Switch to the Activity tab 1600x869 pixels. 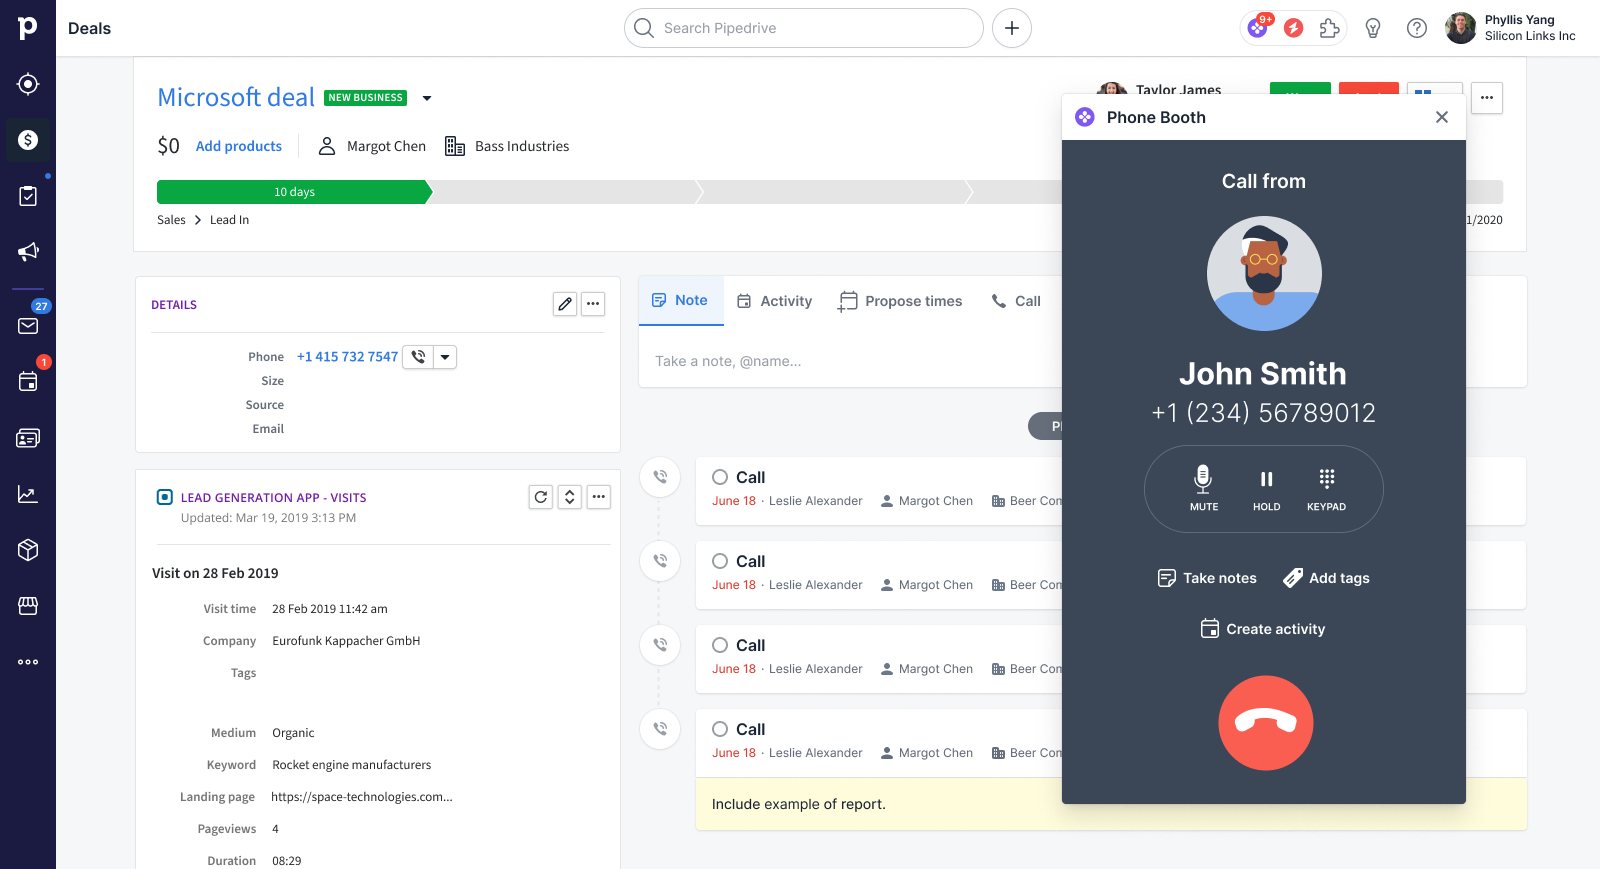click(x=775, y=301)
